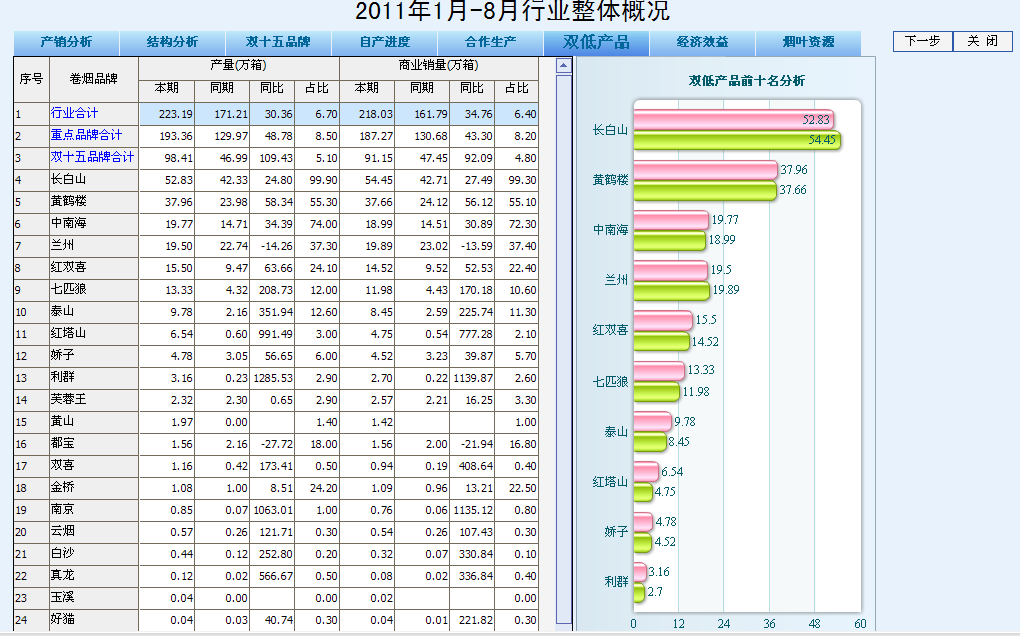Click the green 54.45 bar in the chart
Image resolution: width=1020 pixels, height=636 pixels.
click(x=736, y=140)
